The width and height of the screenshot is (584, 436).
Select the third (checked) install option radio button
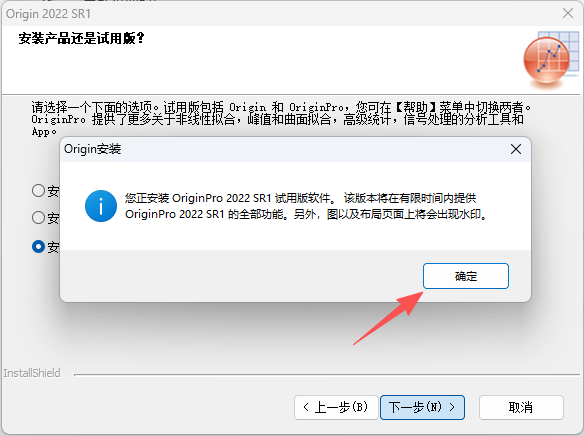38,246
